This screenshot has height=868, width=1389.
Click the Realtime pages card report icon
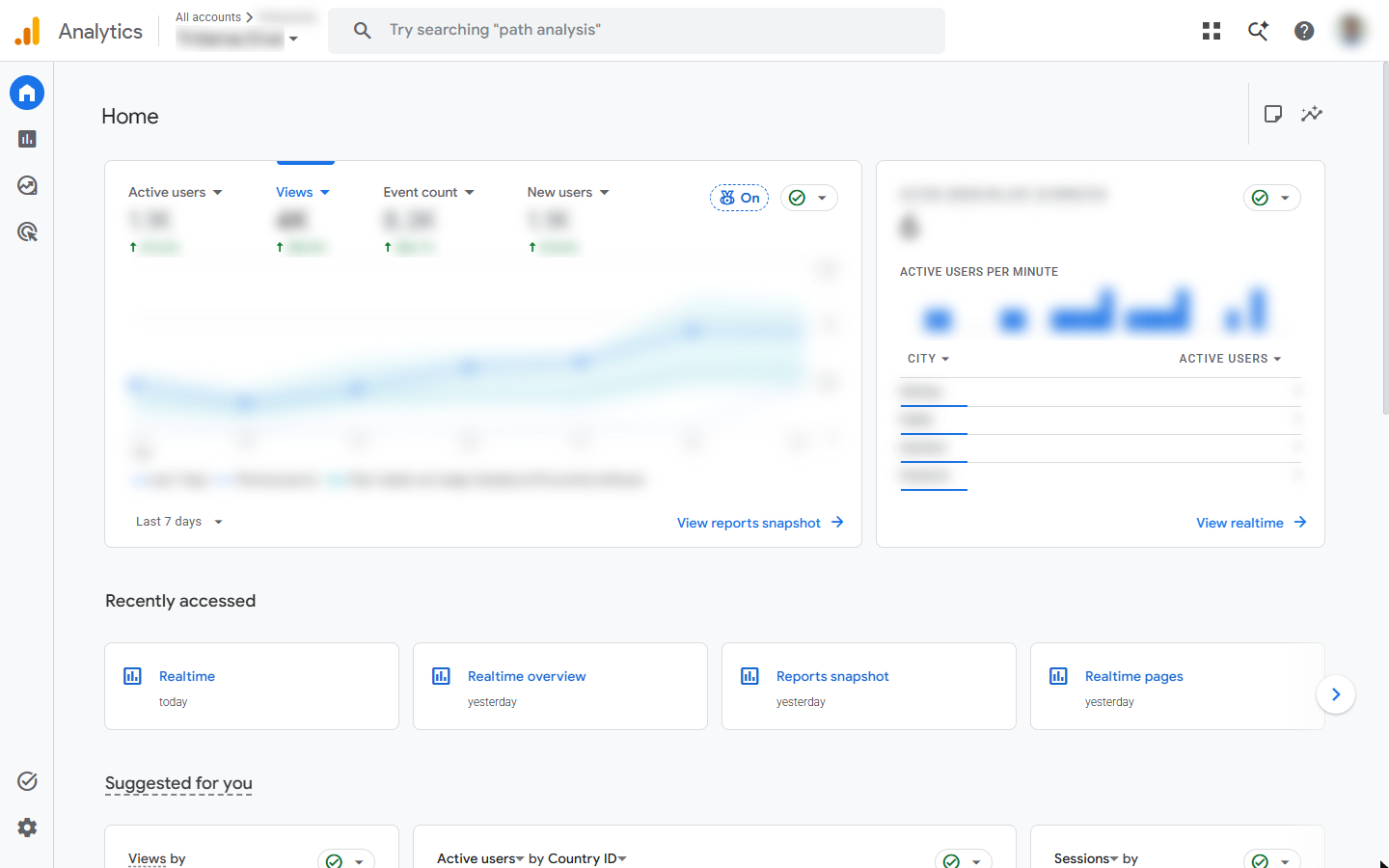1058,676
